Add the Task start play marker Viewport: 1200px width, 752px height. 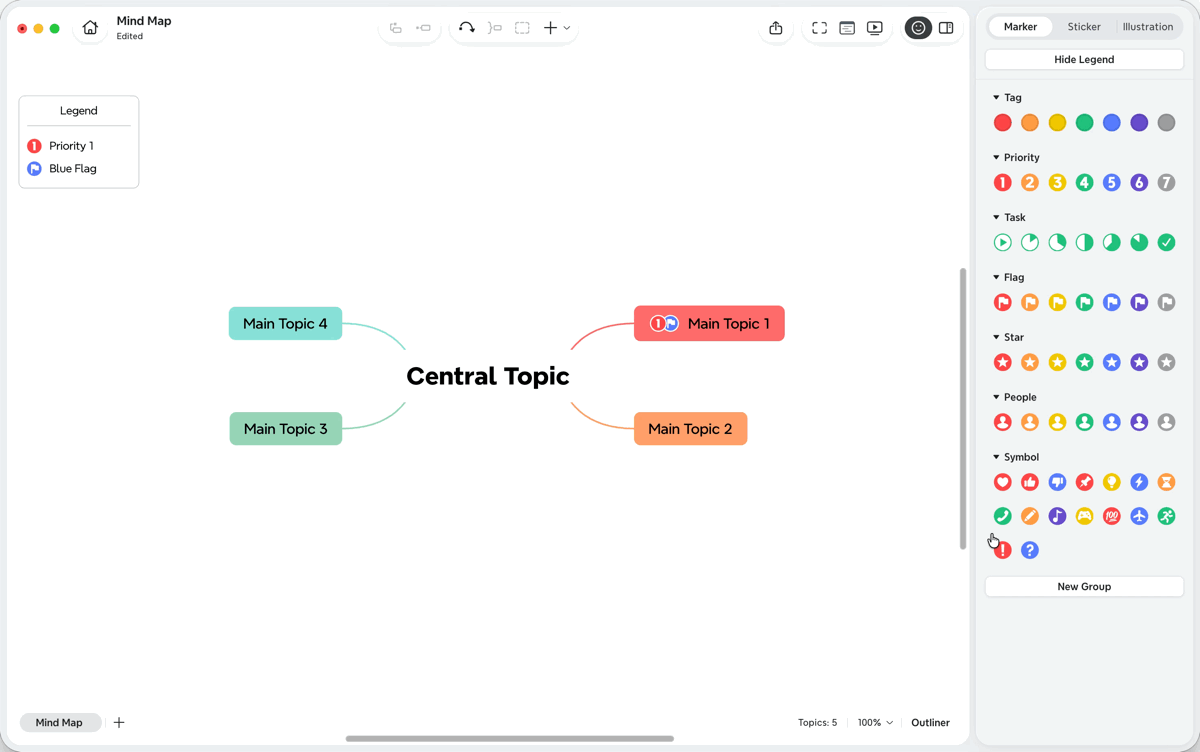(x=1002, y=242)
